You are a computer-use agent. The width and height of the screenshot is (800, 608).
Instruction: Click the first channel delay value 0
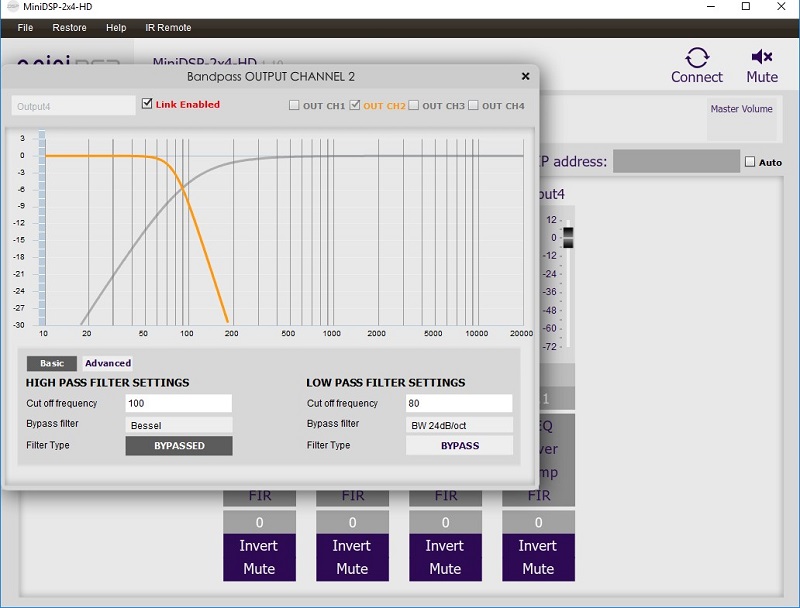pos(259,522)
